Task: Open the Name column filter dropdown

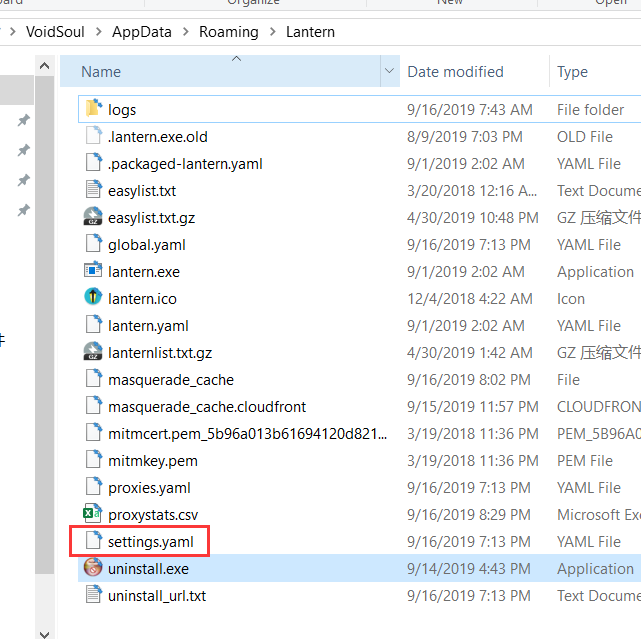Action: click(390, 71)
